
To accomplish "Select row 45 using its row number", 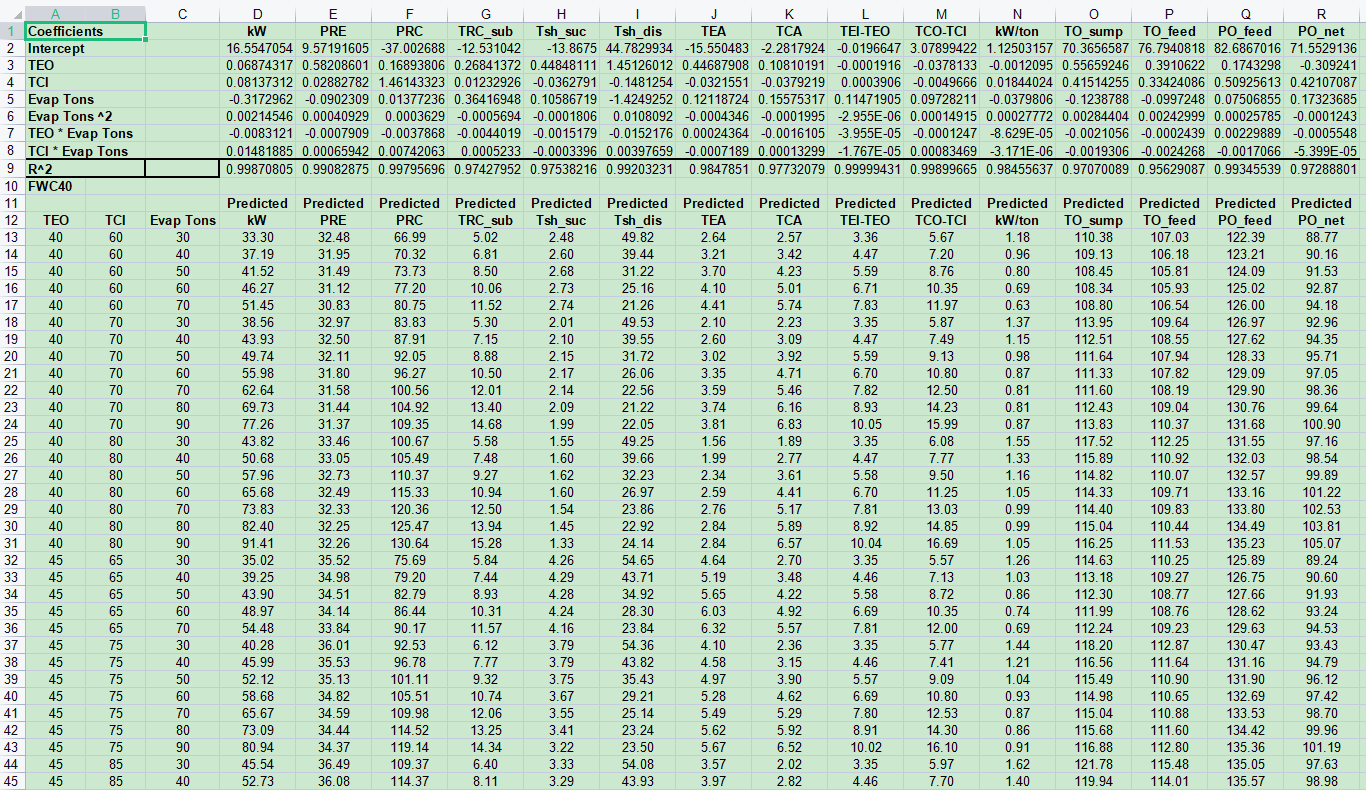I will point(12,781).
